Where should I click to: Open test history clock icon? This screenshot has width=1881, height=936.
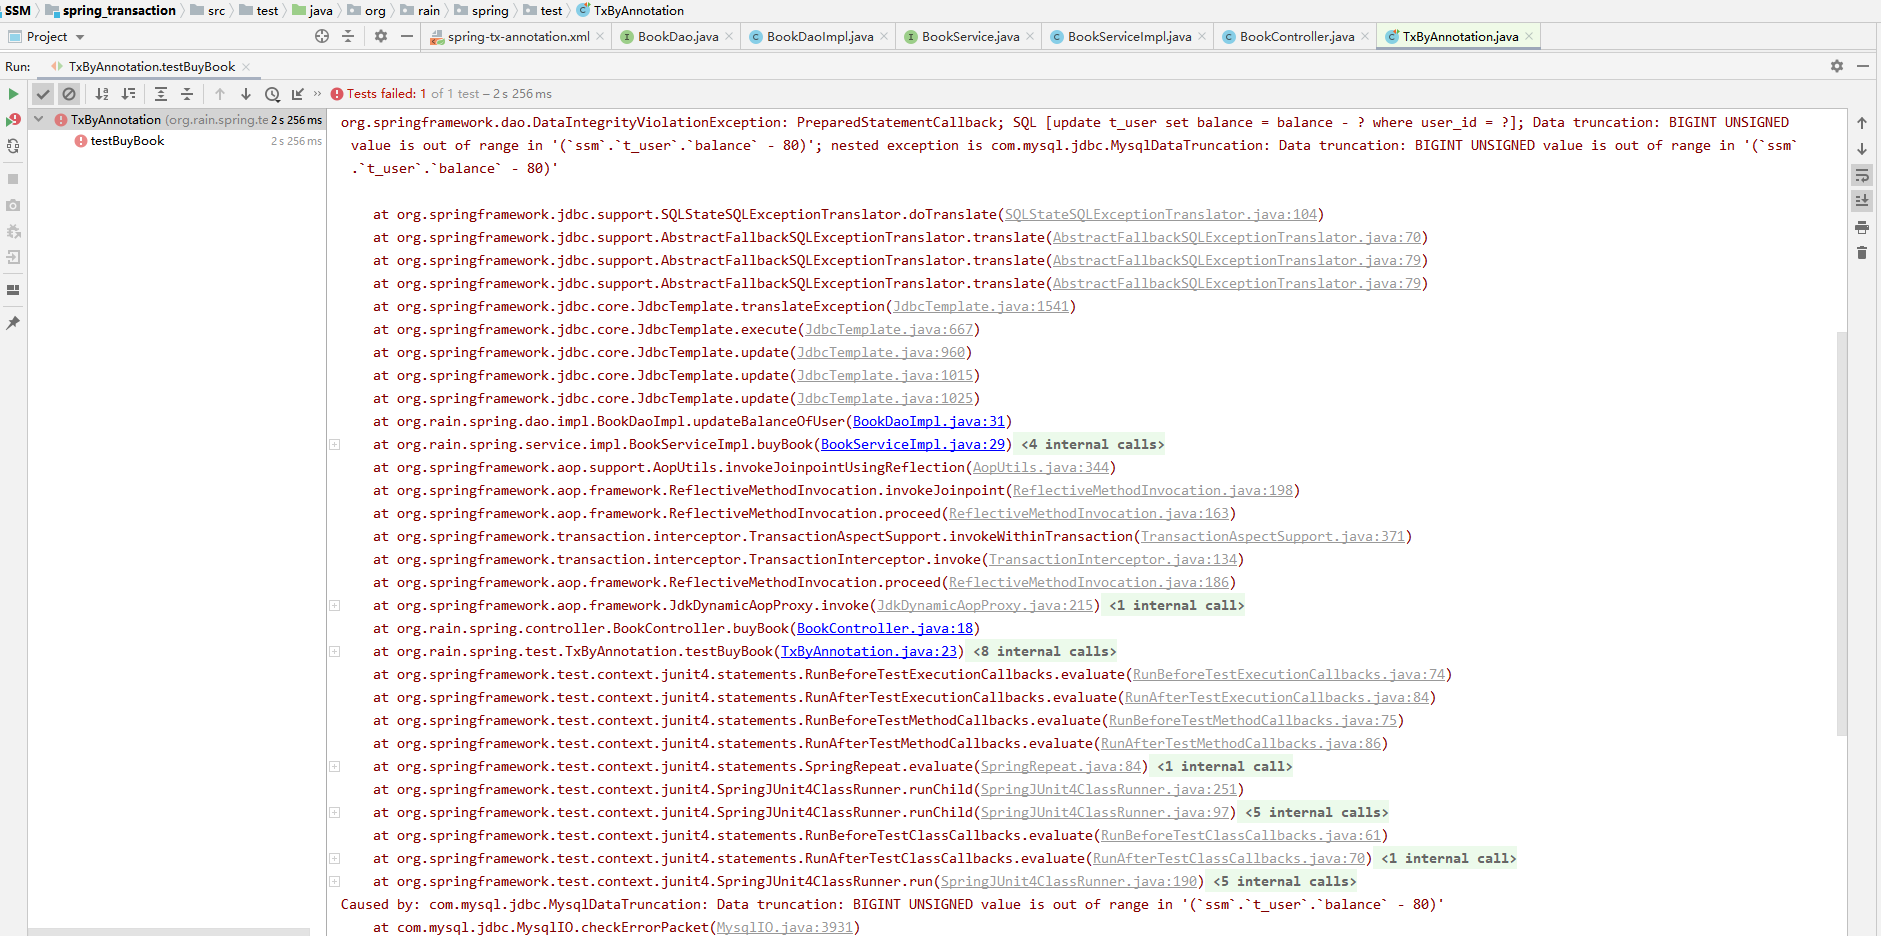pos(272,94)
